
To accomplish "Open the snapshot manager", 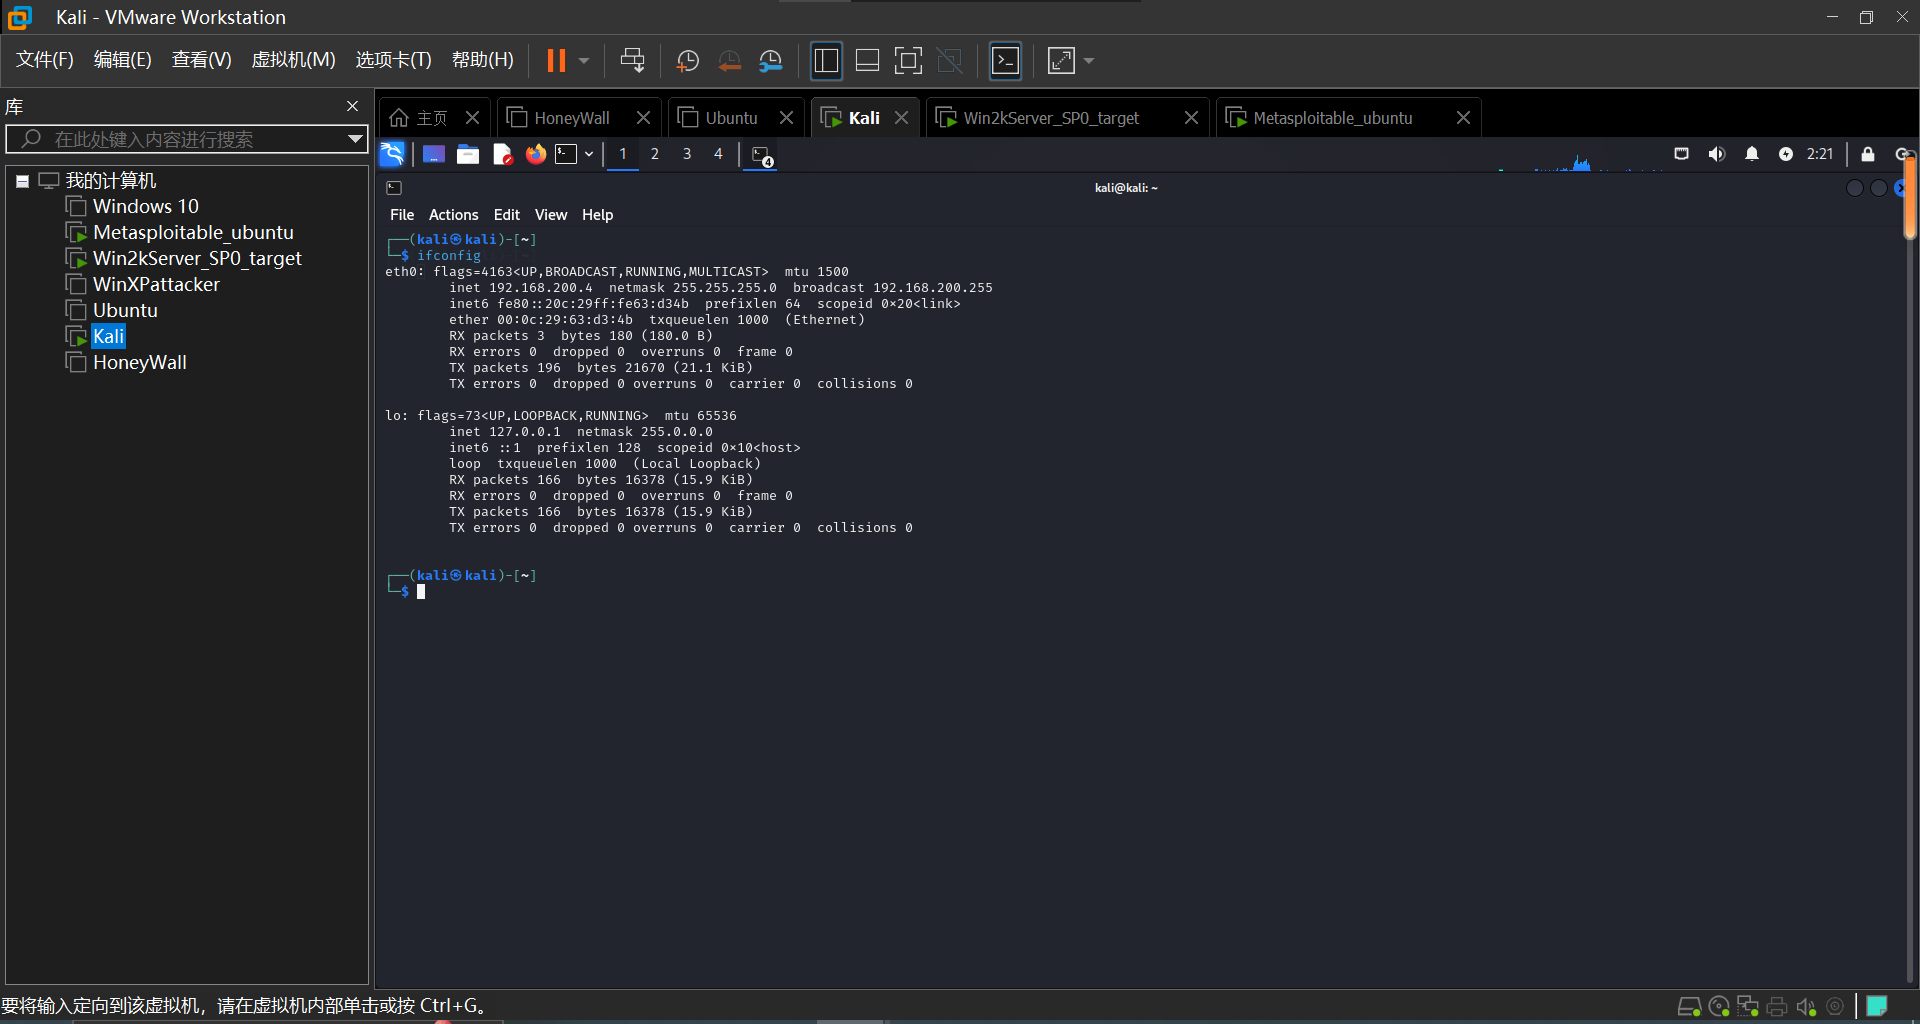I will [x=771, y=61].
